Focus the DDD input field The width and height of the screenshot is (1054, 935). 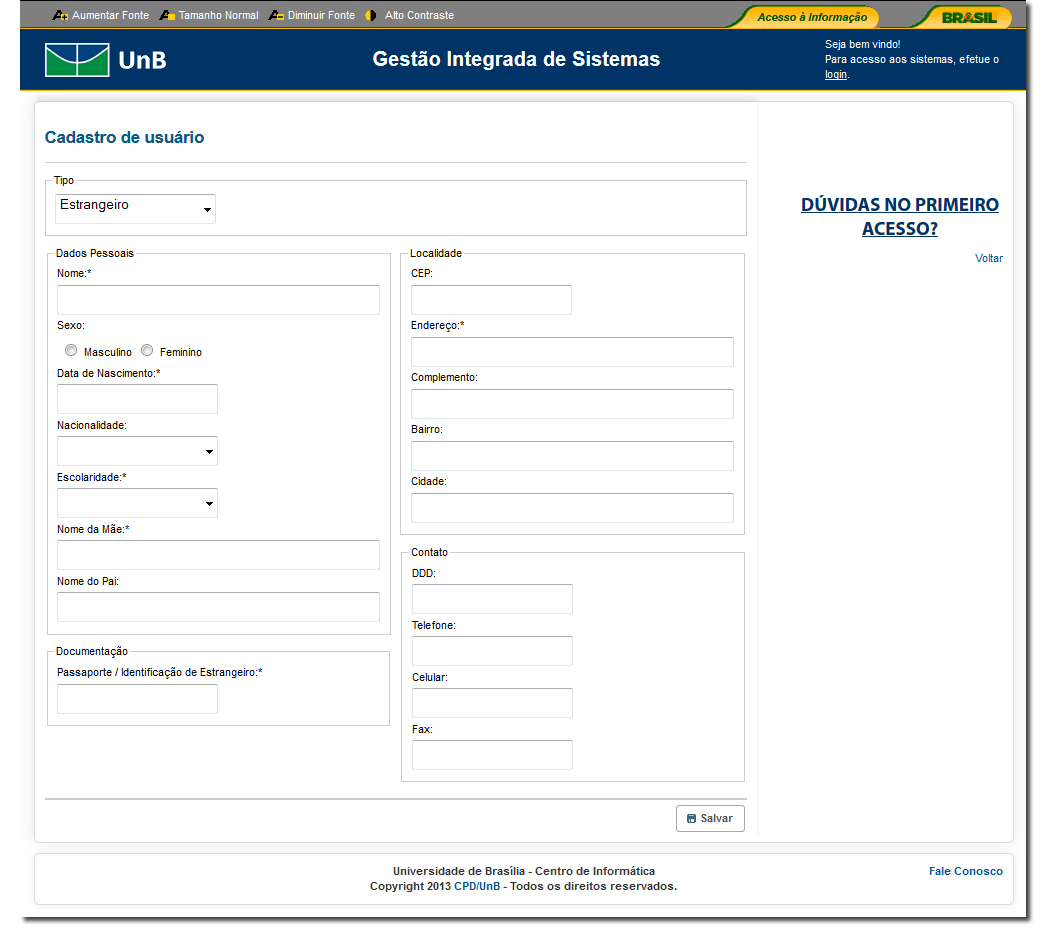(492, 599)
